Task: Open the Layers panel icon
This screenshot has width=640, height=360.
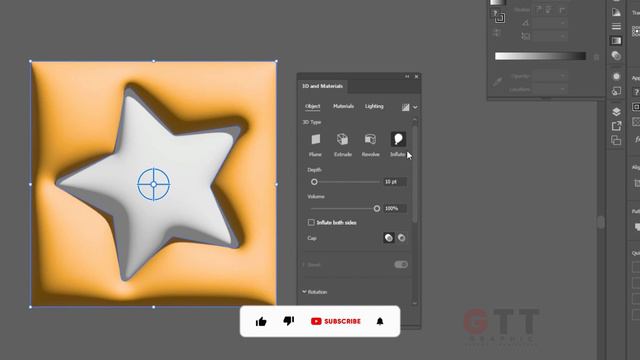Action: (616, 111)
